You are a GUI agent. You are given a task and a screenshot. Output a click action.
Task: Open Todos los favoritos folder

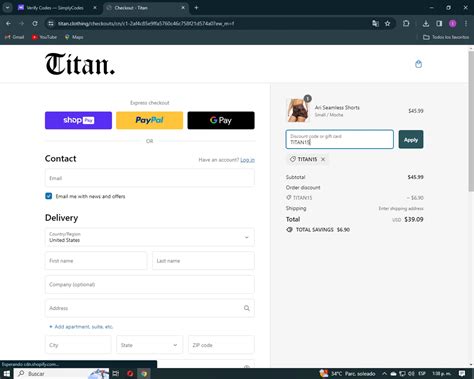[x=446, y=37]
